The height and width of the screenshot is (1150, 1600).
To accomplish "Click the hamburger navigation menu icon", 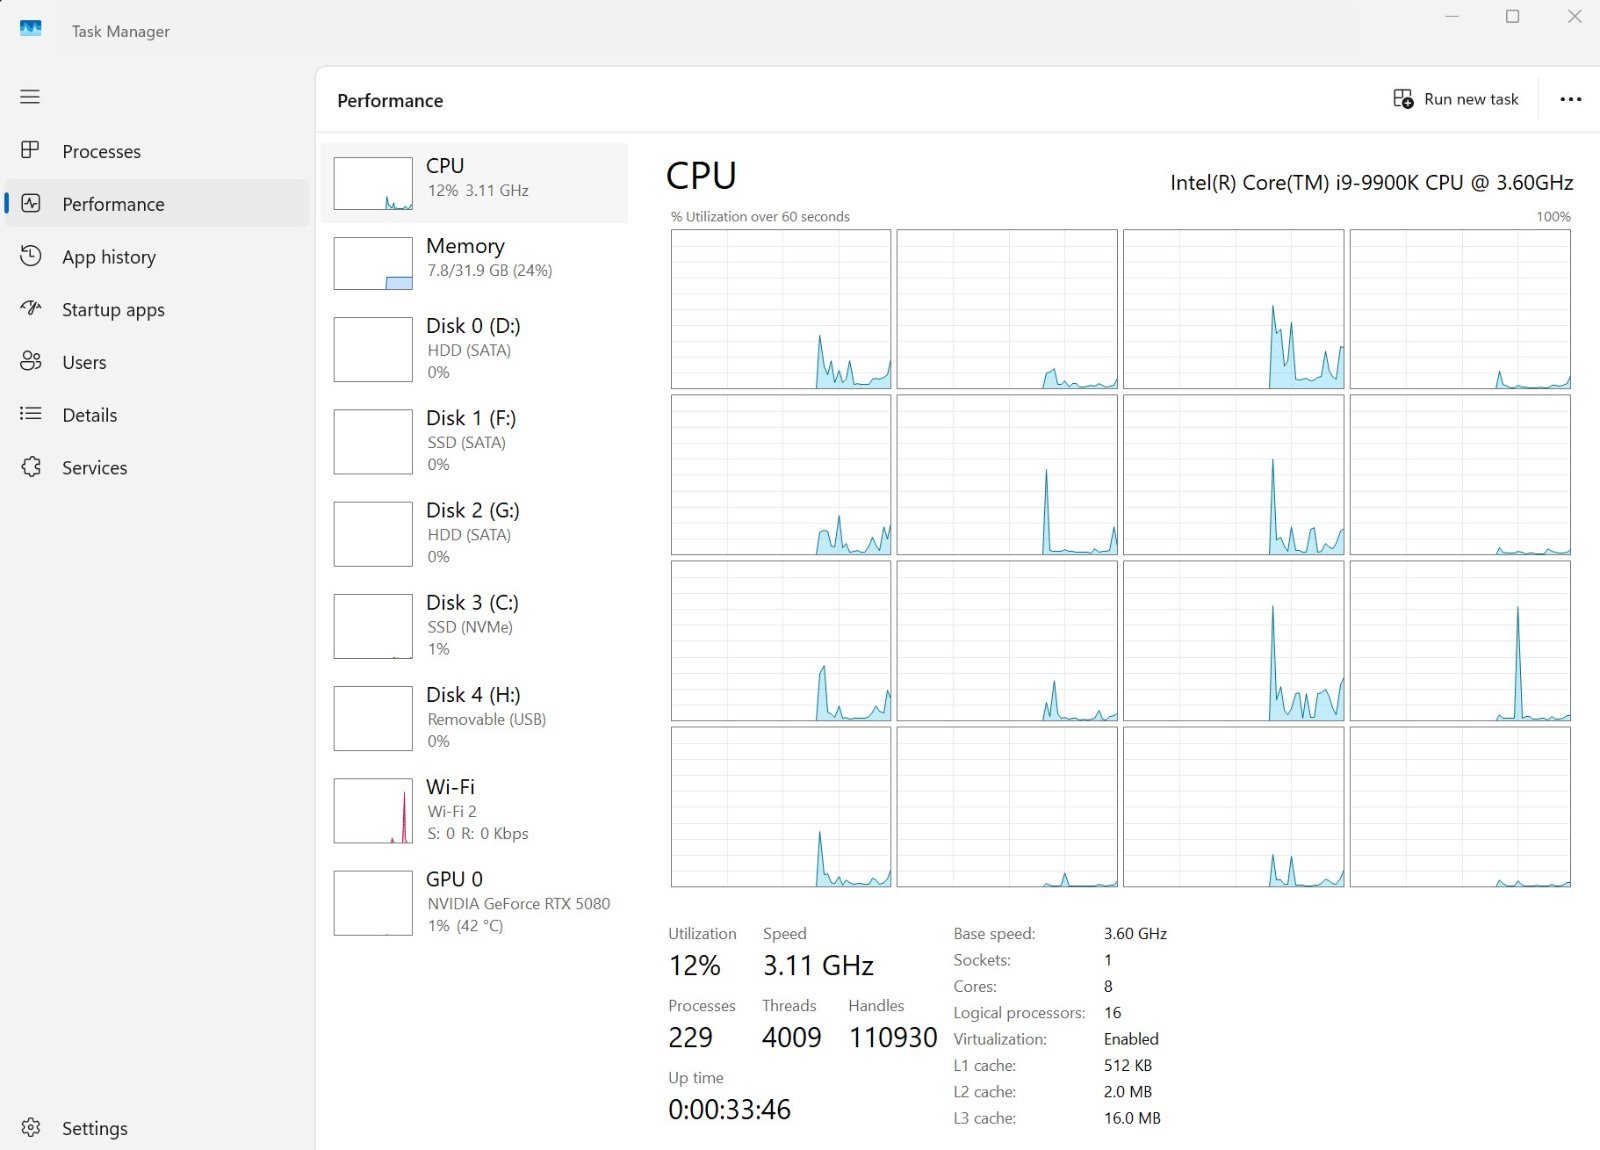I will click(x=30, y=97).
